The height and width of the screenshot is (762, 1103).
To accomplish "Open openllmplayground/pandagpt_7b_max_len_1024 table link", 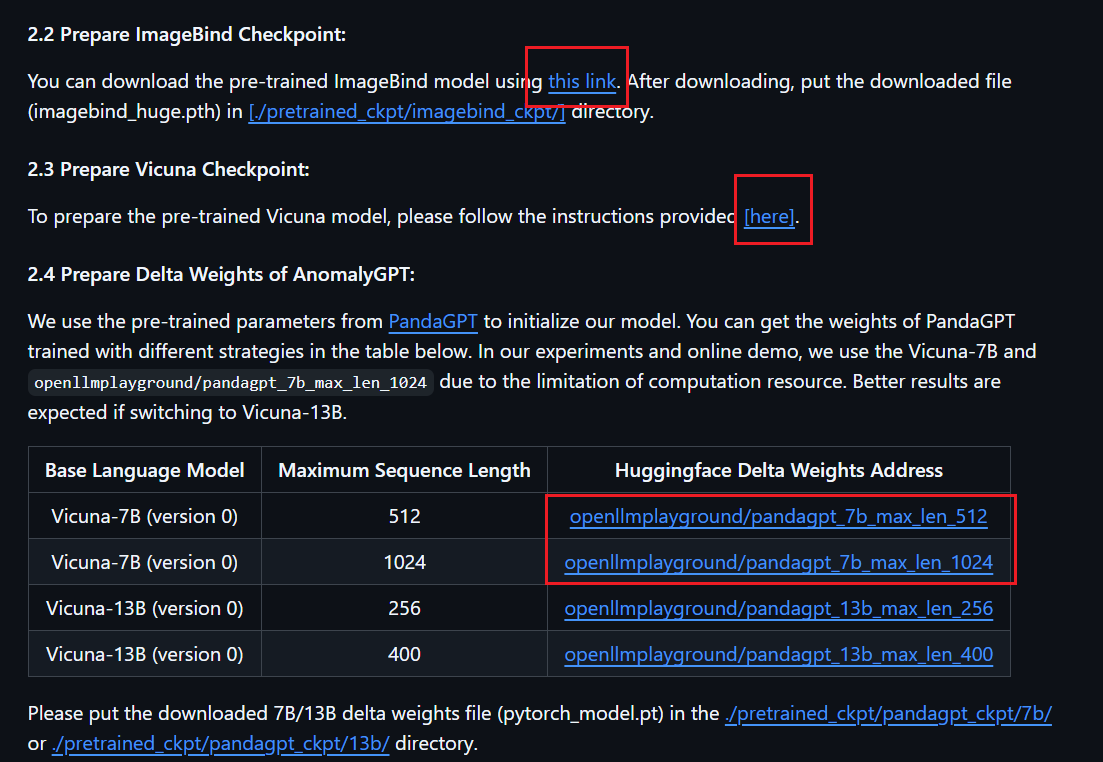I will (778, 563).
